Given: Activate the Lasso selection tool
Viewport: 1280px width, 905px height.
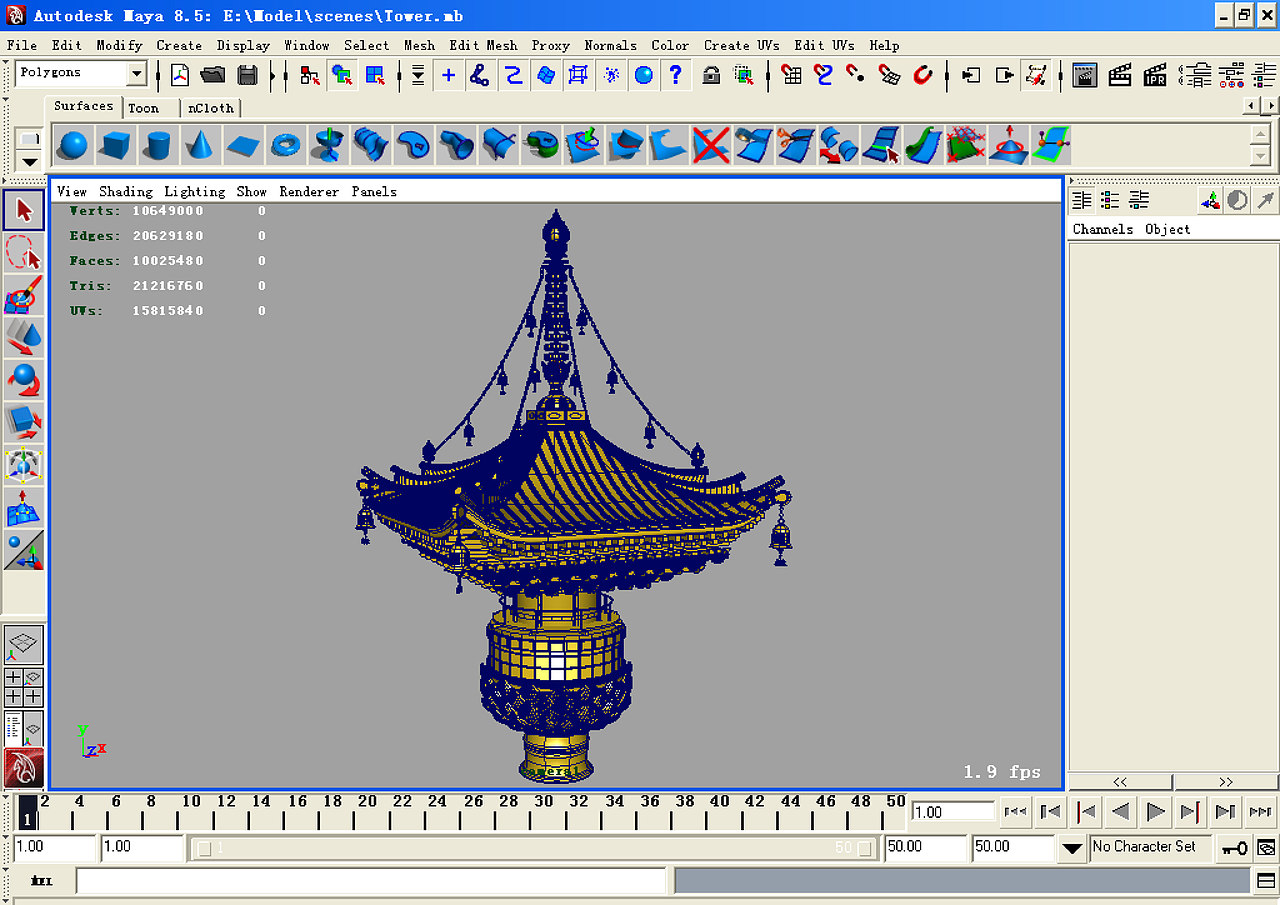Looking at the screenshot, I should coord(25,253).
